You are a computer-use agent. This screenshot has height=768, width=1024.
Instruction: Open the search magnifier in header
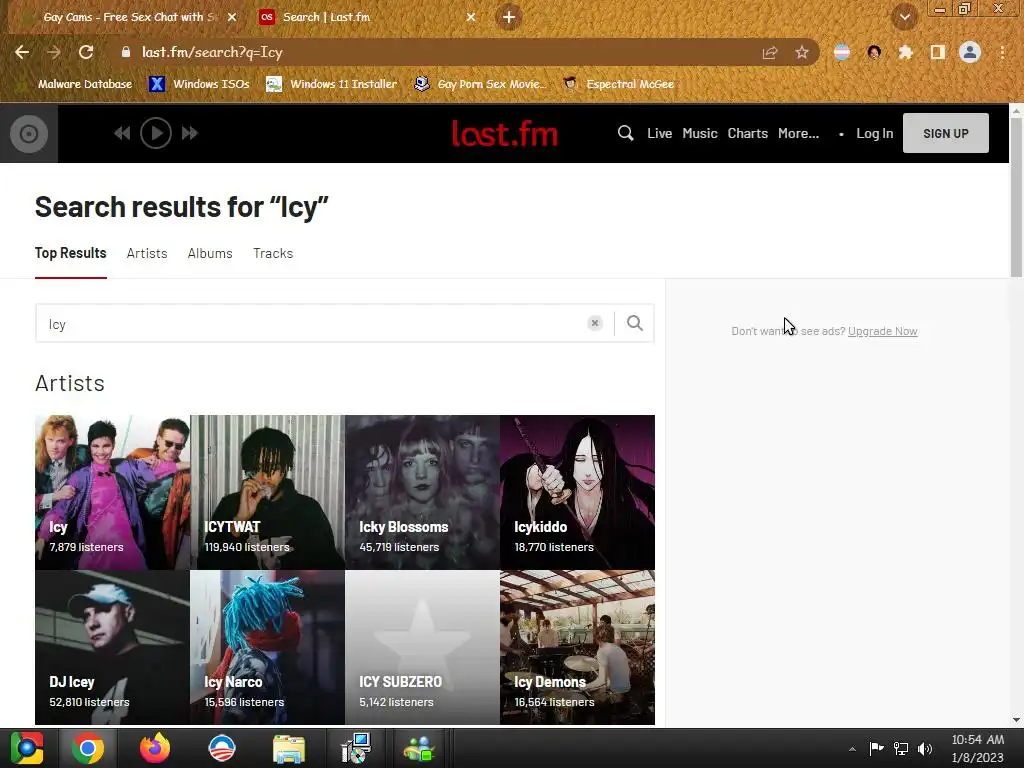625,133
